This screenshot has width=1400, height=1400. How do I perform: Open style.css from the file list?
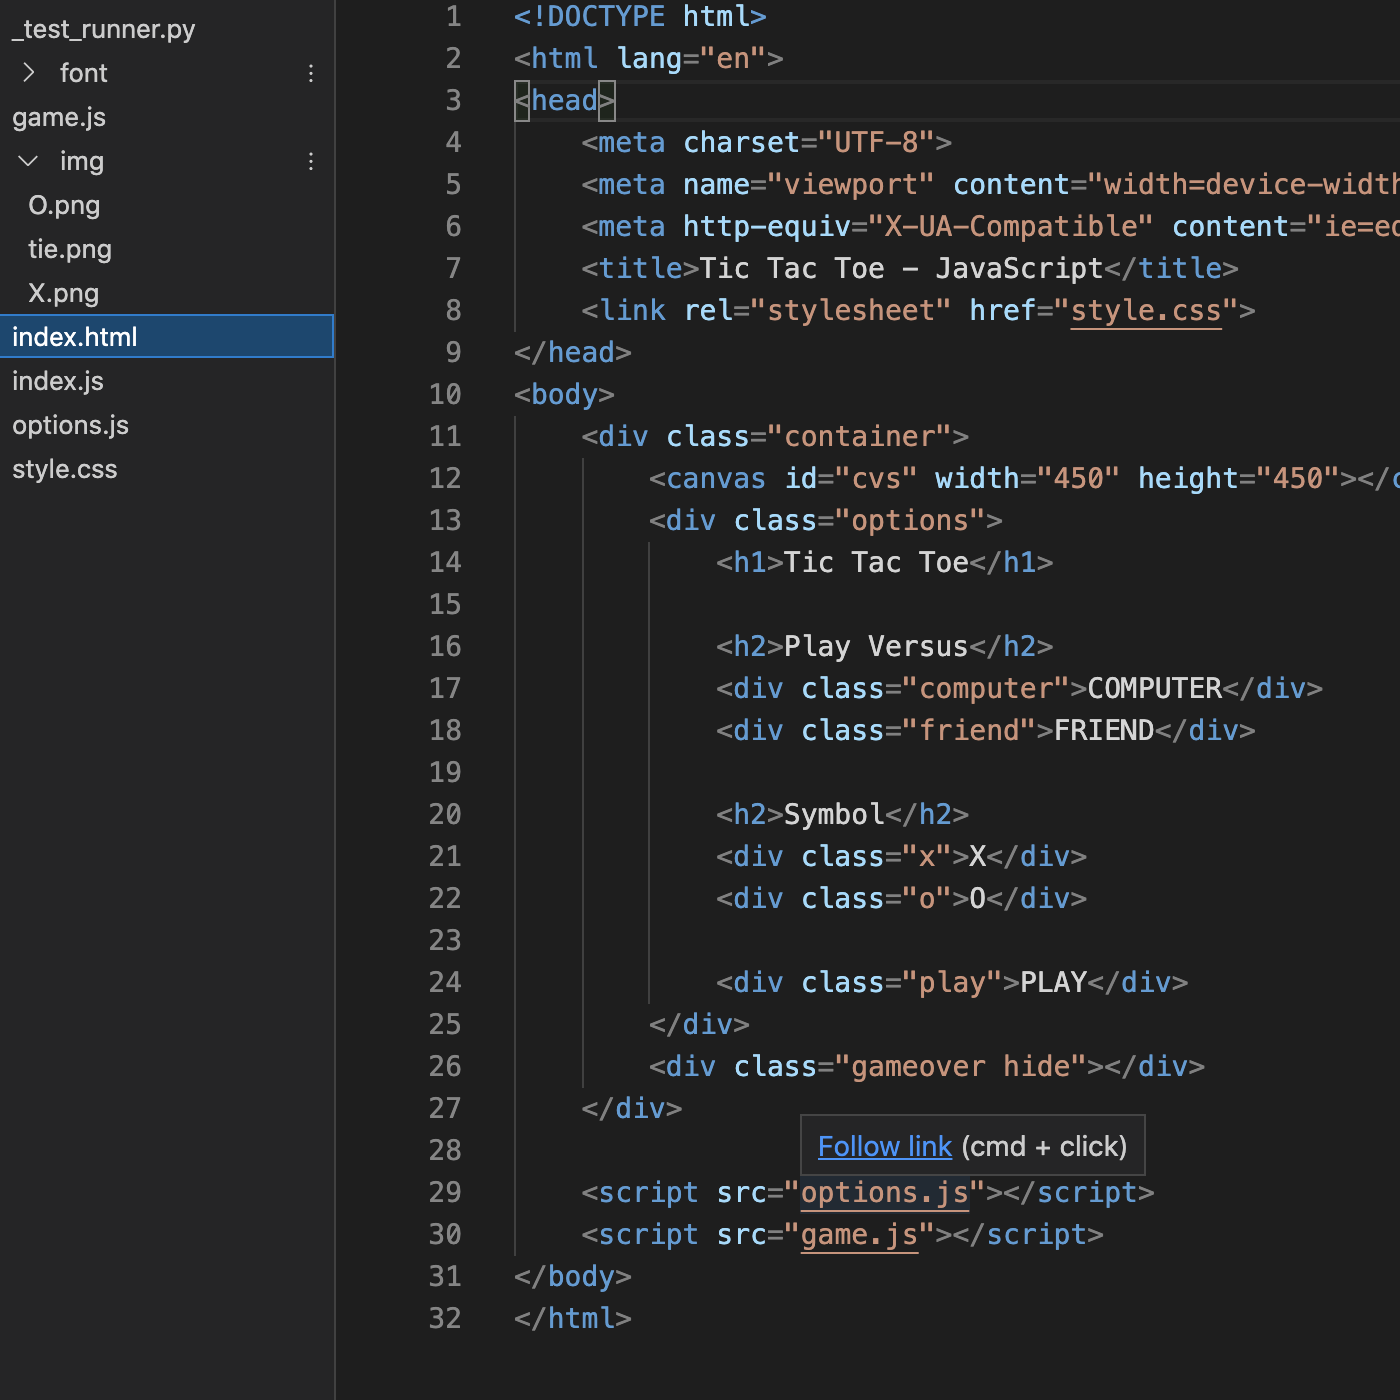[65, 469]
